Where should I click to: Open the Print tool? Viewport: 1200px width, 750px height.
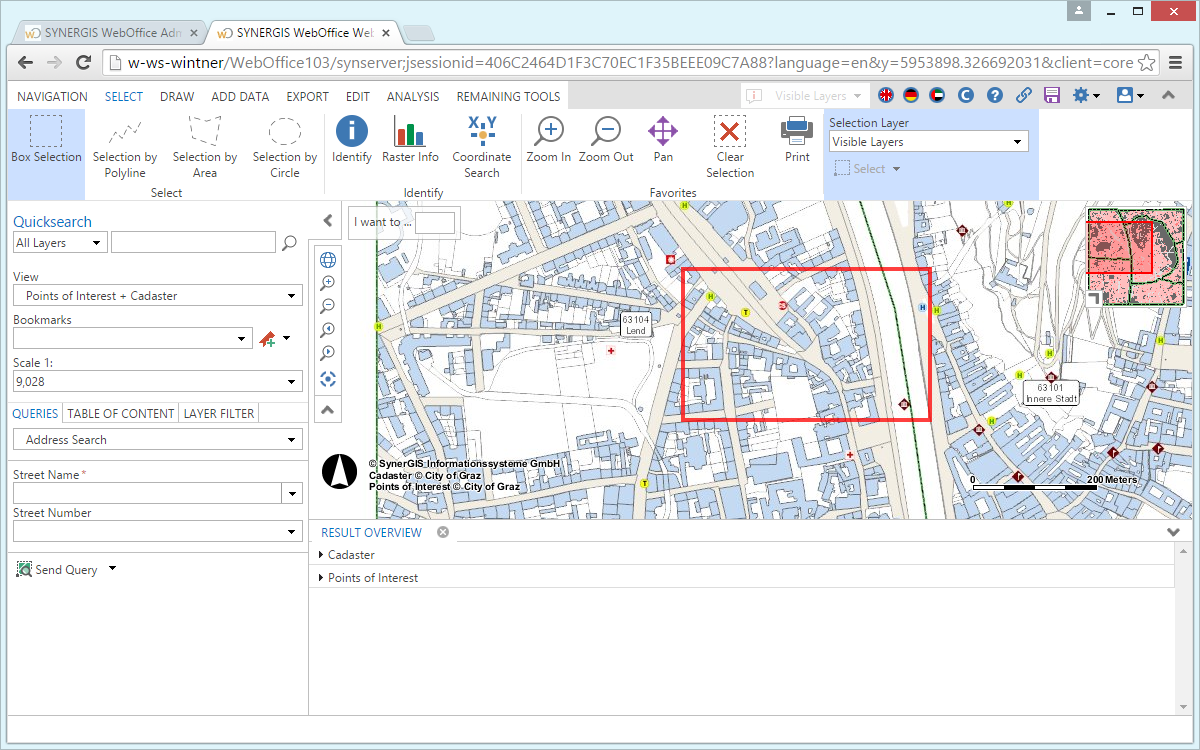[x=796, y=140]
